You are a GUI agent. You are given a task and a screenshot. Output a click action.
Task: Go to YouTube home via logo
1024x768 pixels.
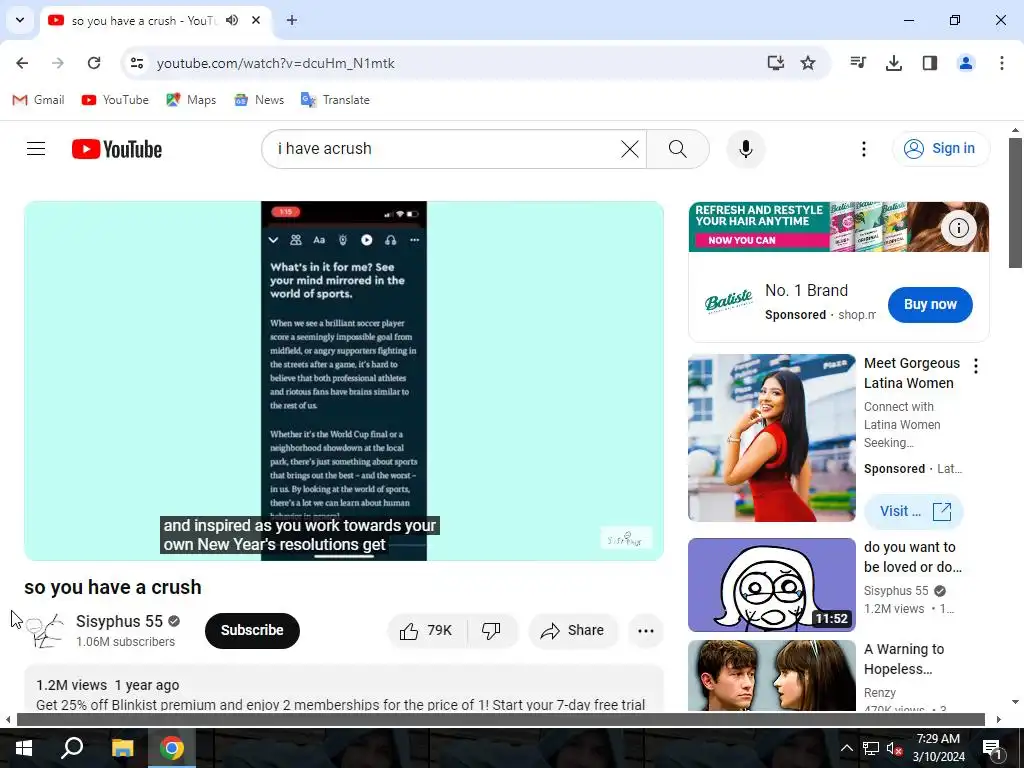[x=117, y=149]
